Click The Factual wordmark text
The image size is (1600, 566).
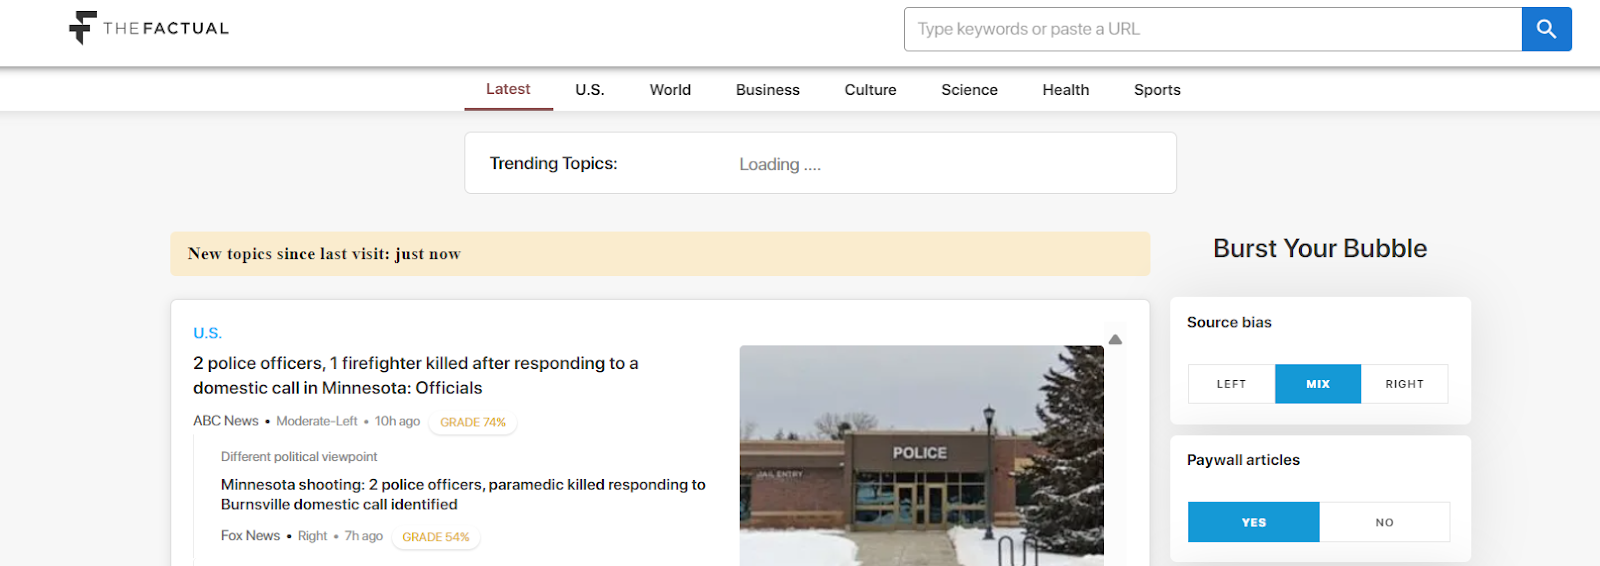coord(166,28)
